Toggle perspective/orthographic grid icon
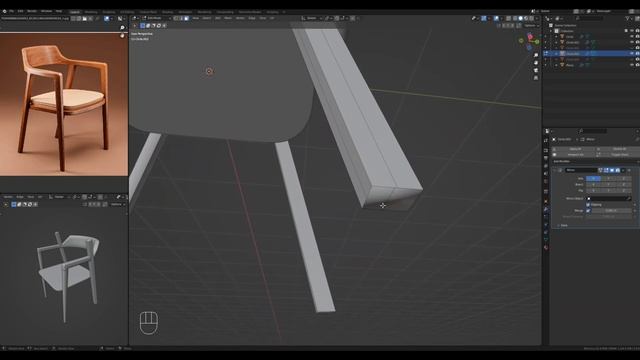 (536, 78)
